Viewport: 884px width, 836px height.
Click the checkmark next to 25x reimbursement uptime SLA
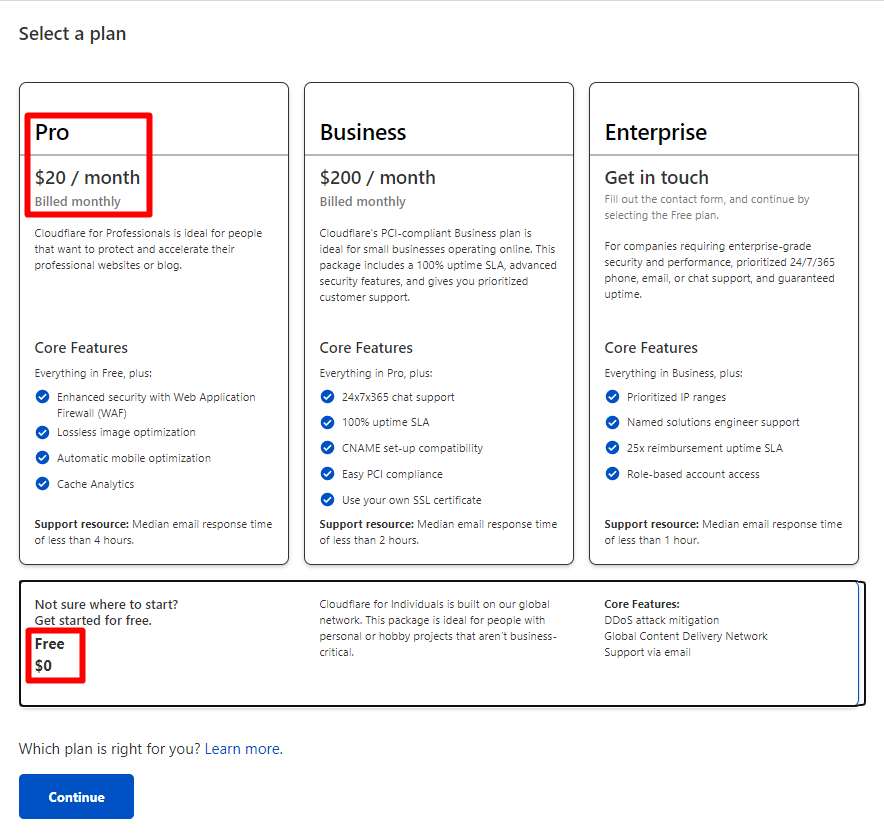click(612, 448)
